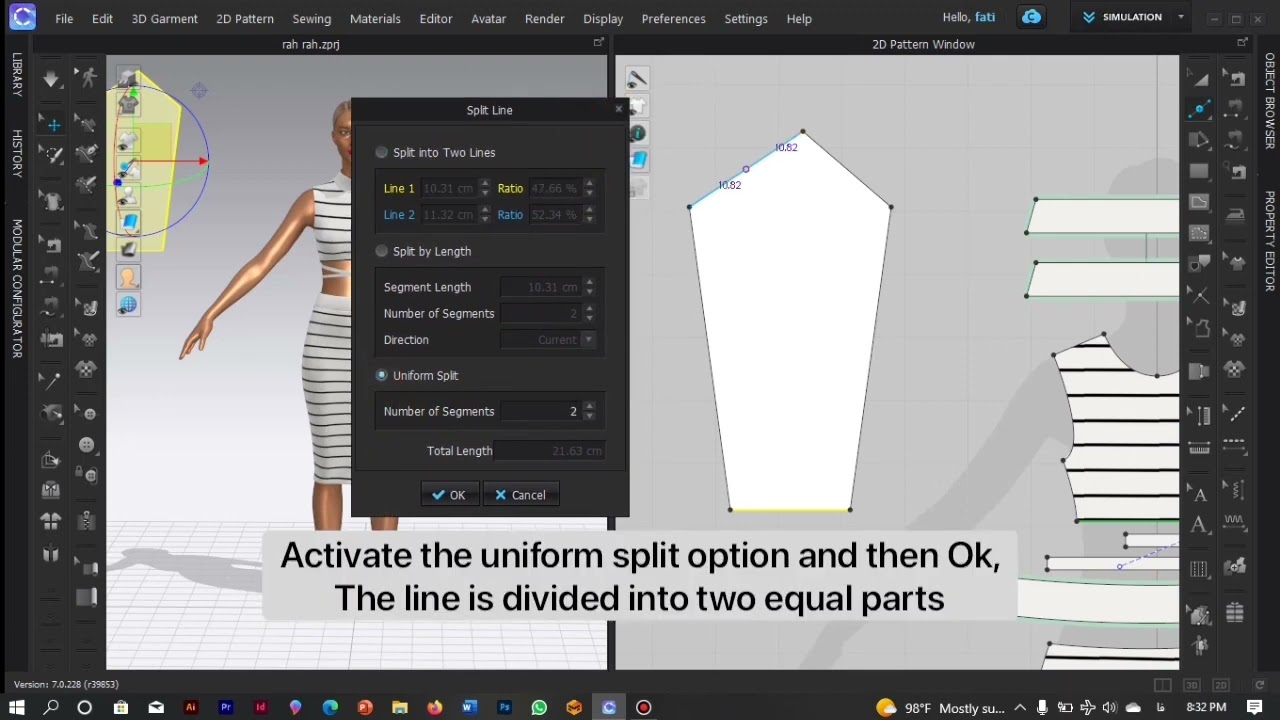Adjust Number of Segments stepper under Split by Length
The height and width of the screenshot is (720, 1280).
pos(589,313)
